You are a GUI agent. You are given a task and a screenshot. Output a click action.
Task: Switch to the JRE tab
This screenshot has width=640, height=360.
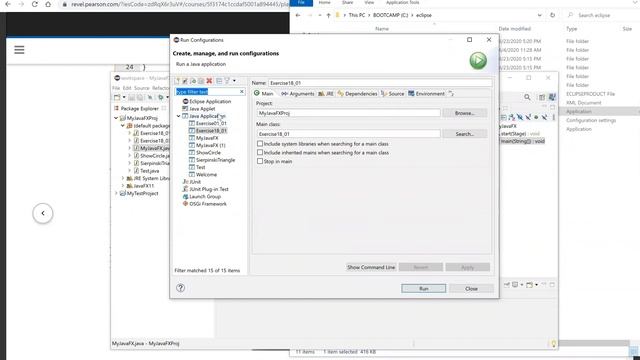[x=326, y=93]
